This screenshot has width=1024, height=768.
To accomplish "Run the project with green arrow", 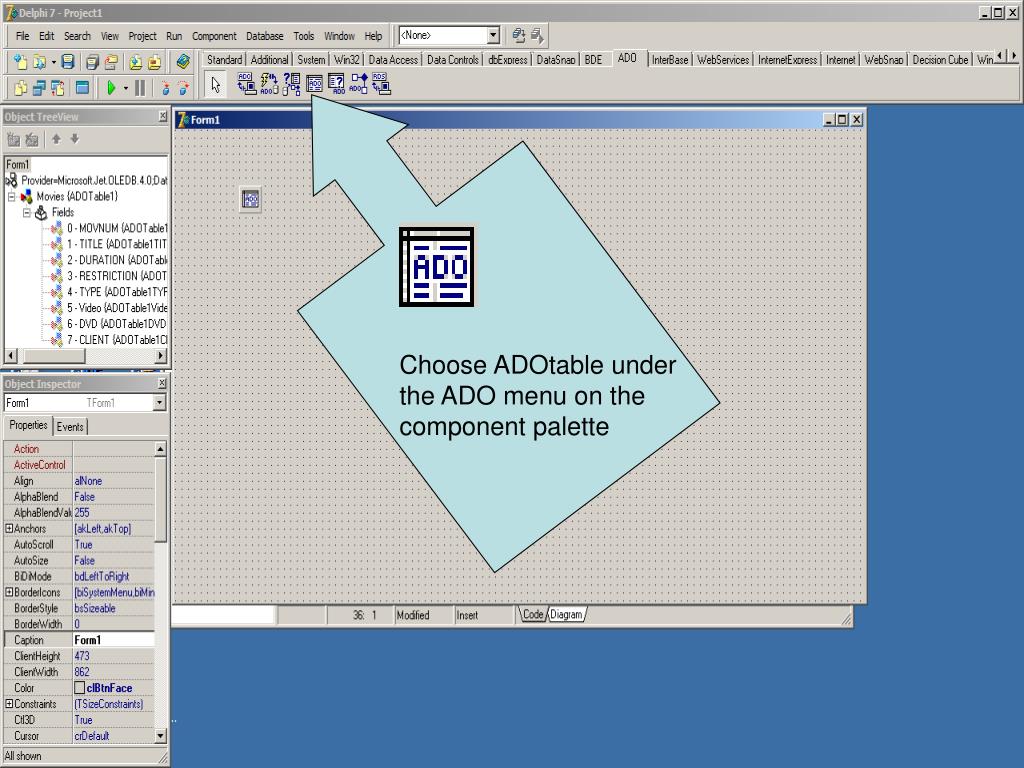I will click(x=111, y=88).
